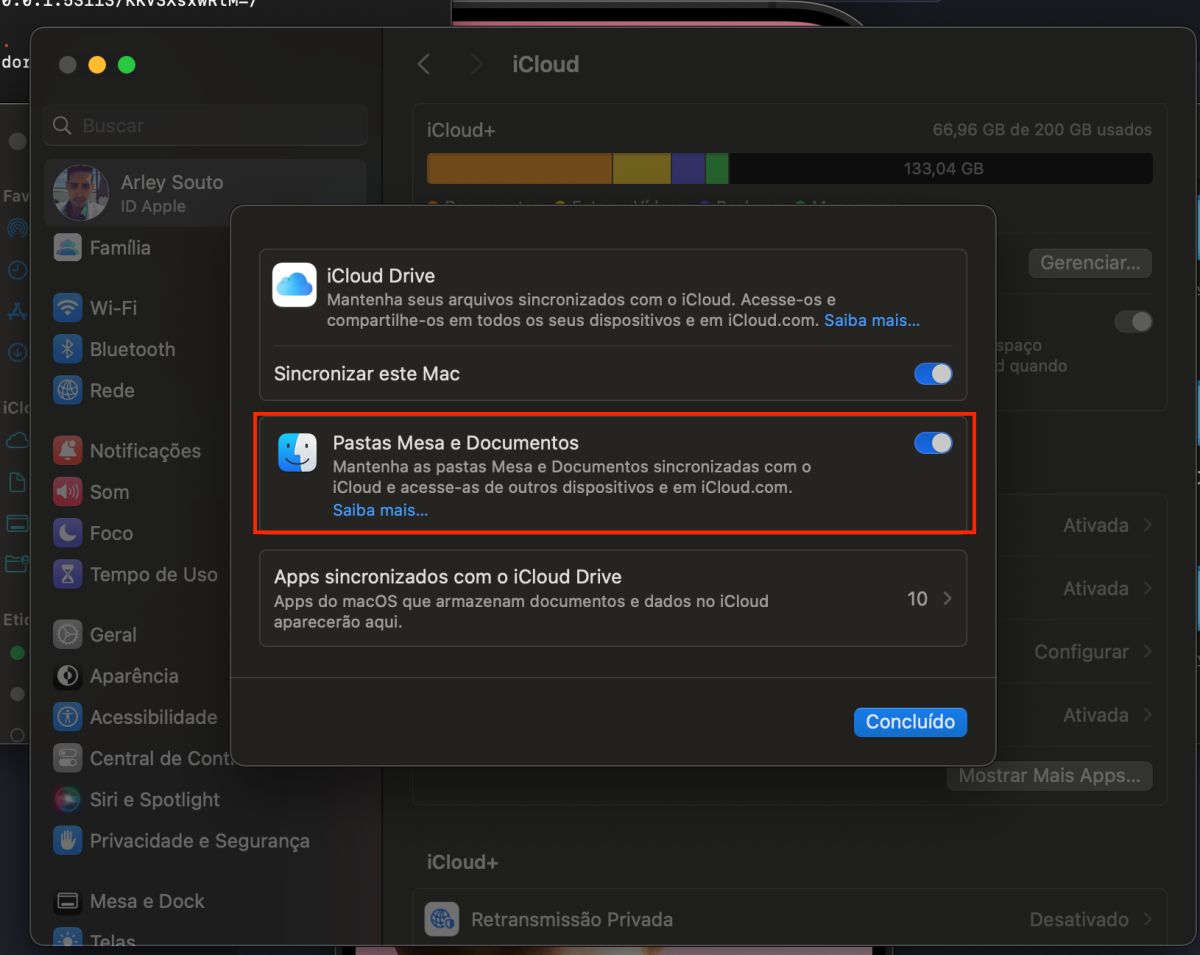
Task: Open Wi-Fi settings icon in sidebar
Action: coord(67,308)
